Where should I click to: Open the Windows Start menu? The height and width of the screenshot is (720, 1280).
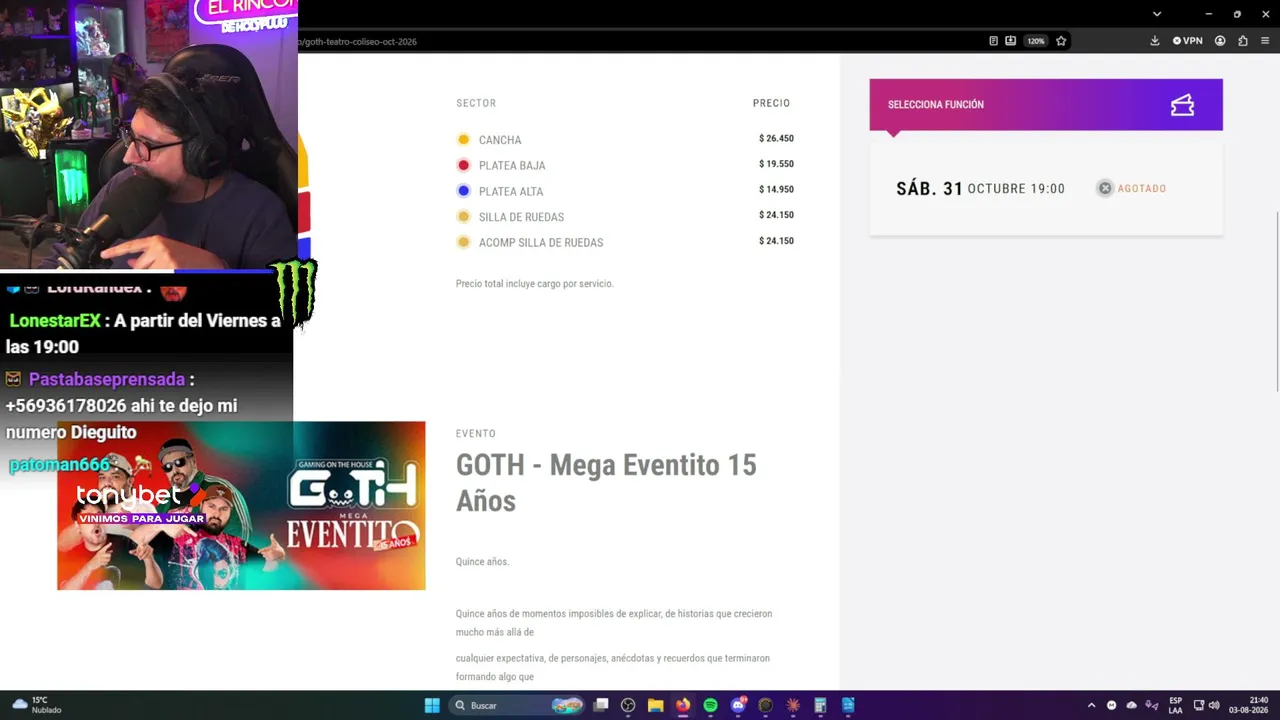coord(432,705)
